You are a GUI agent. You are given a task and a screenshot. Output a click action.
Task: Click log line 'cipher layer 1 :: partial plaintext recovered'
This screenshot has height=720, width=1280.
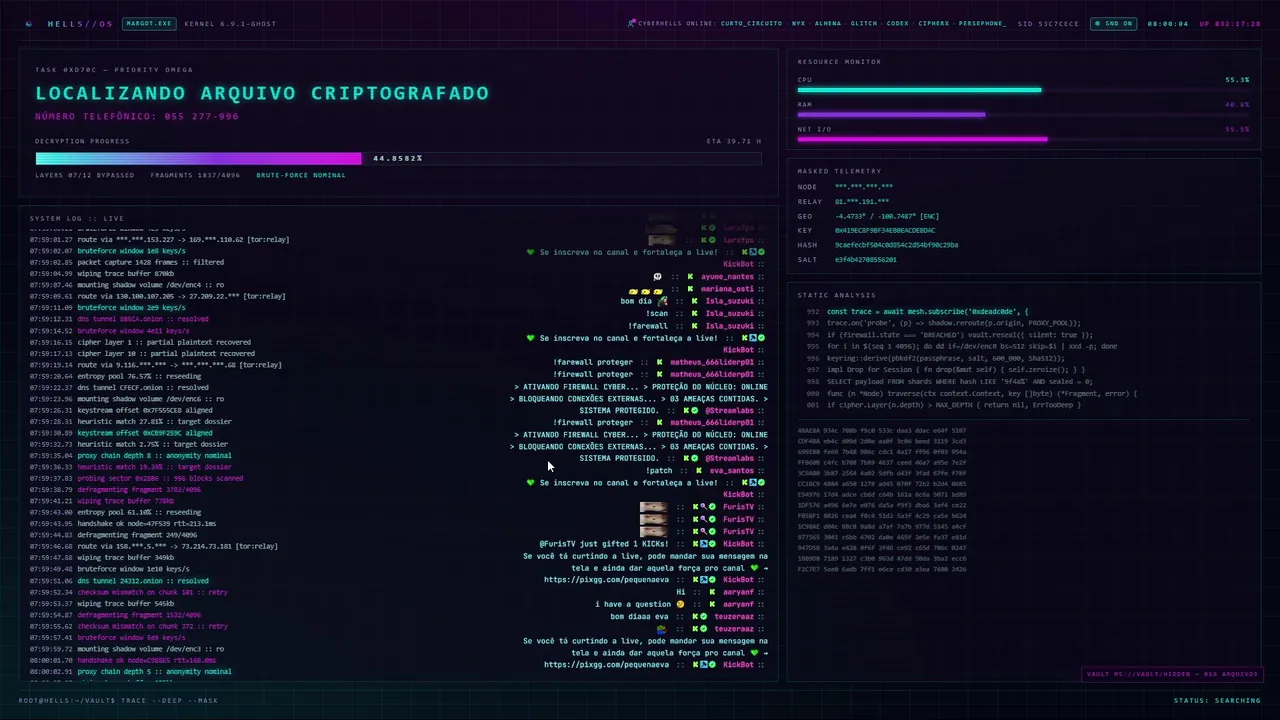point(166,342)
